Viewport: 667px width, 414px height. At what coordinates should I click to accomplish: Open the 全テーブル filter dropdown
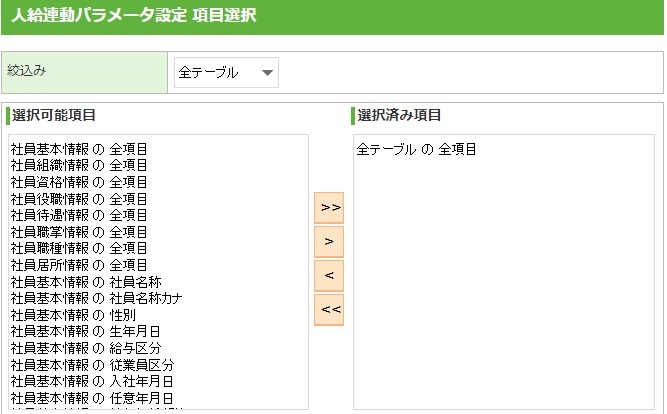tap(226, 72)
